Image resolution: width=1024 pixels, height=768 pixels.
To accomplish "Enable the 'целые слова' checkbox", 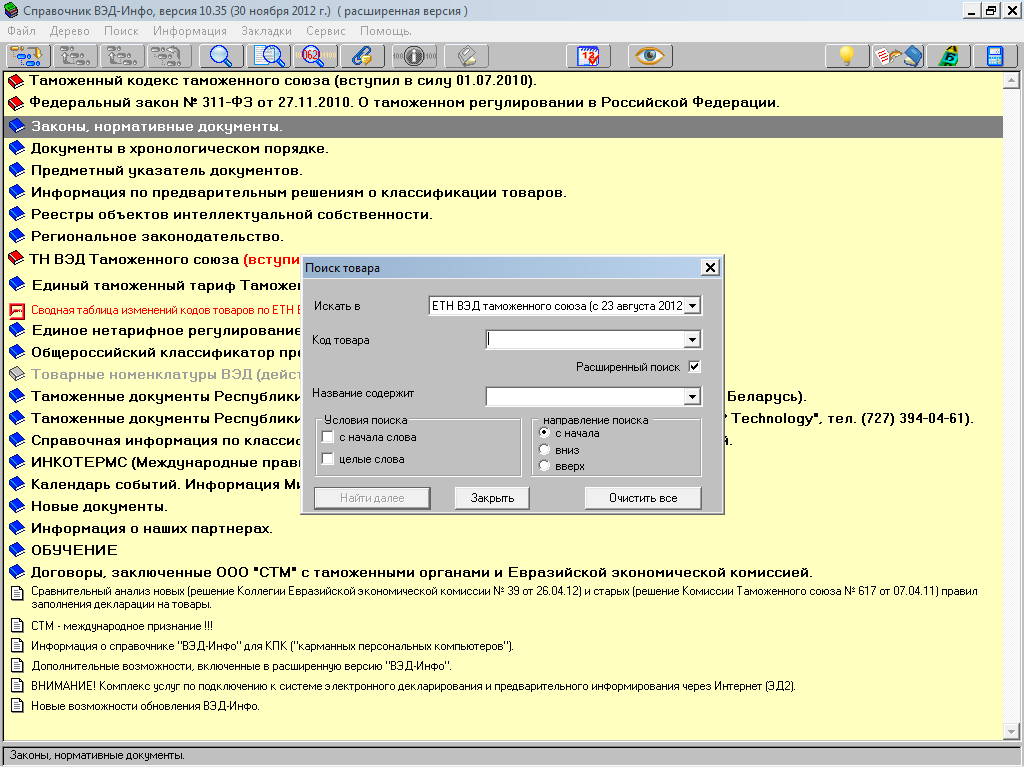I will pyautogui.click(x=328, y=459).
